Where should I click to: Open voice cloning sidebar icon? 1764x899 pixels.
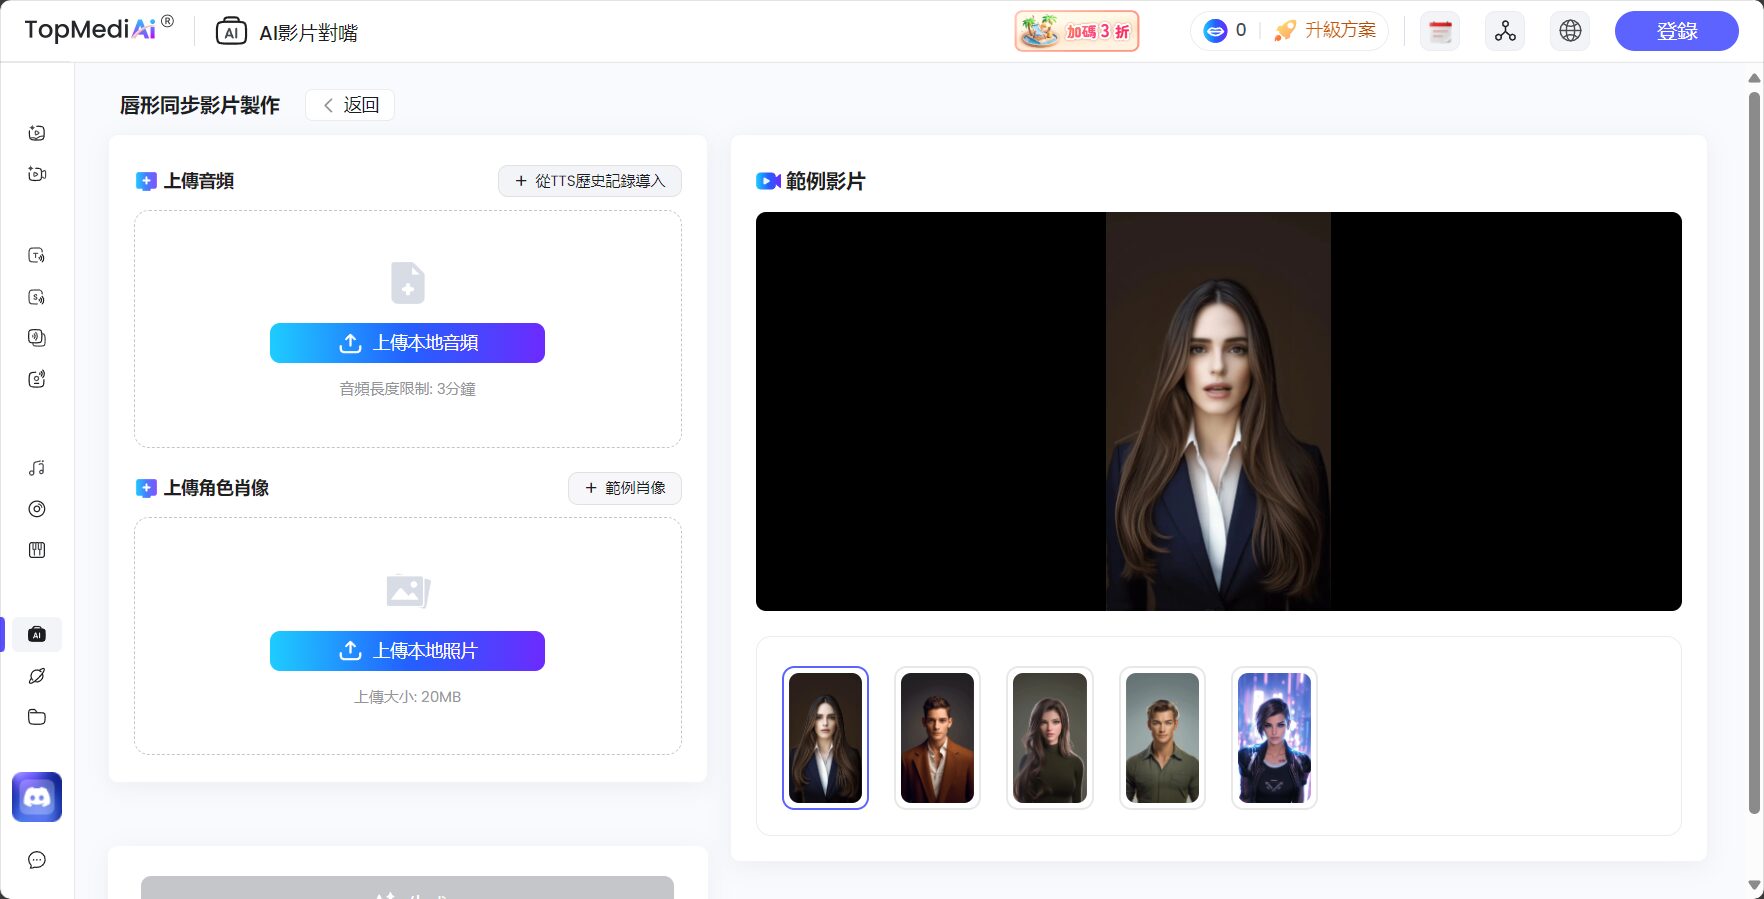[x=37, y=338]
